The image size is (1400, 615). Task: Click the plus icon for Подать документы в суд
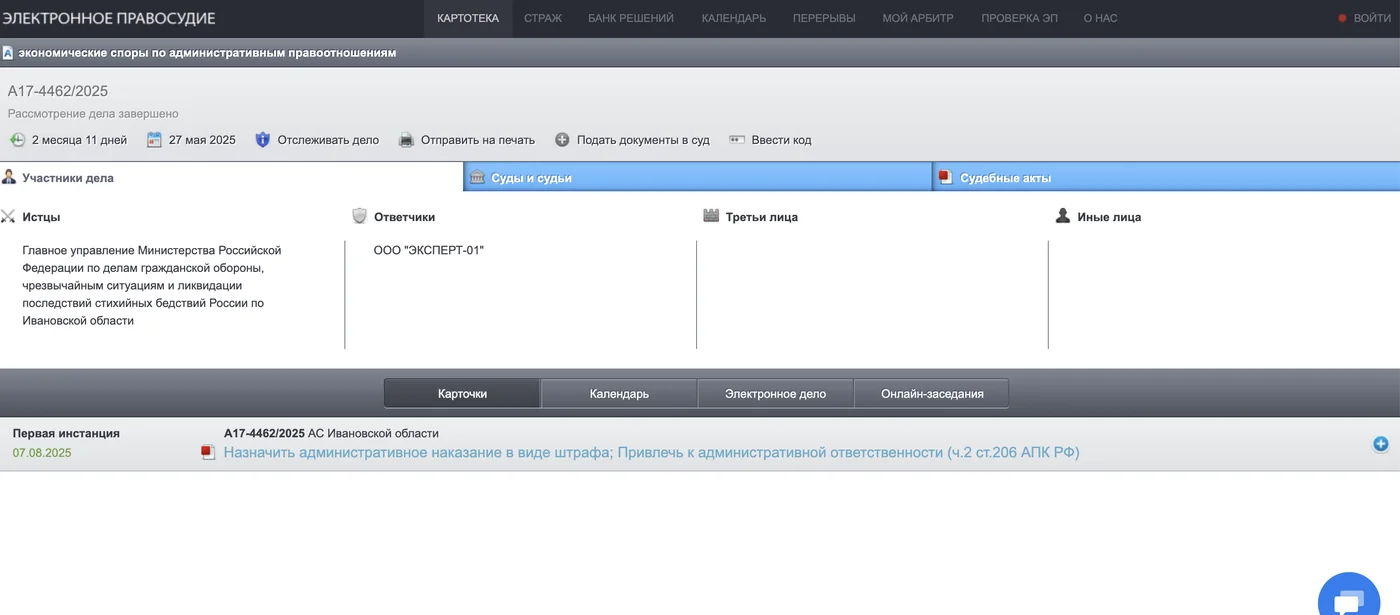point(562,140)
